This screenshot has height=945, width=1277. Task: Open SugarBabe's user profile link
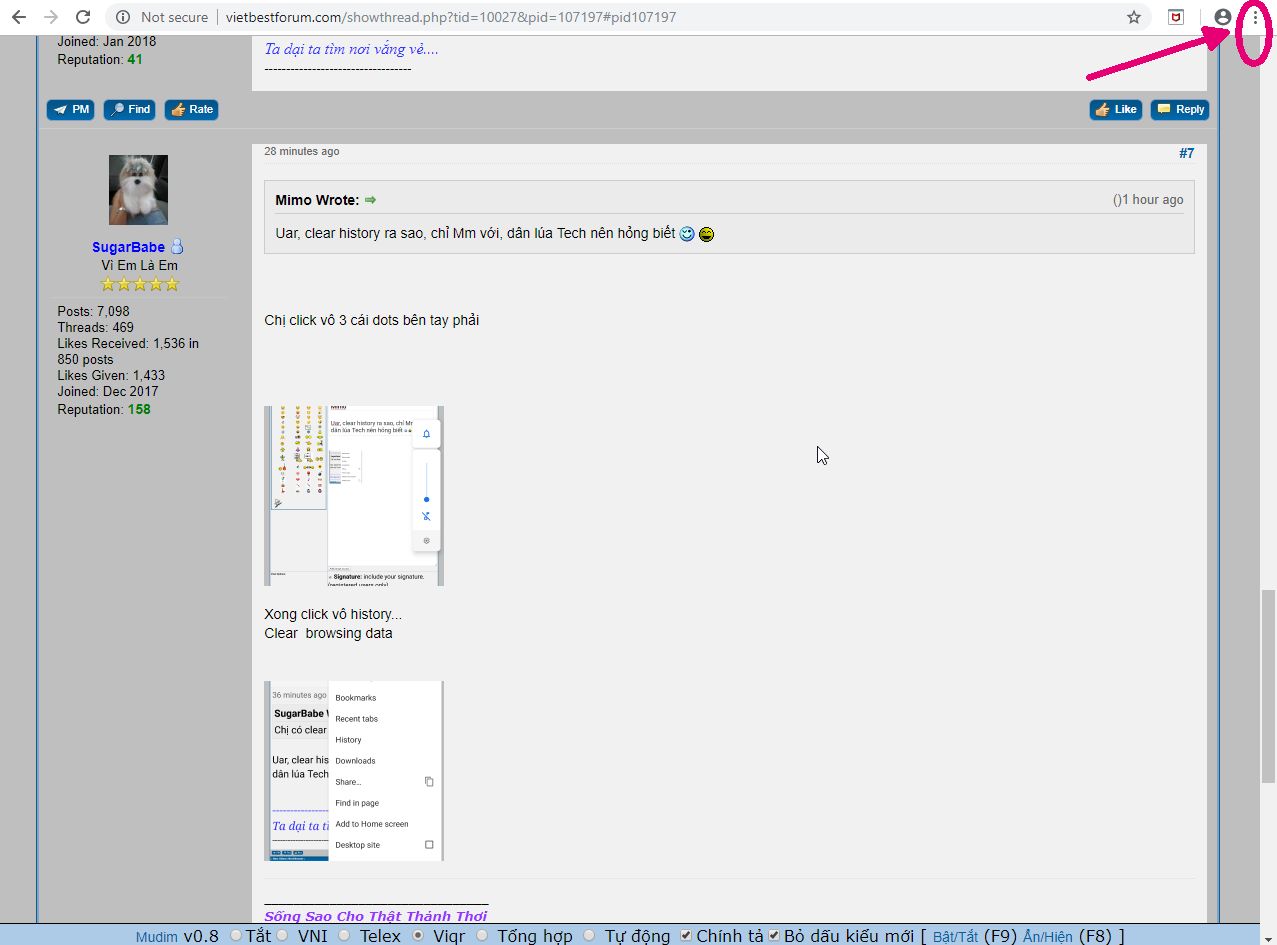[x=128, y=247]
